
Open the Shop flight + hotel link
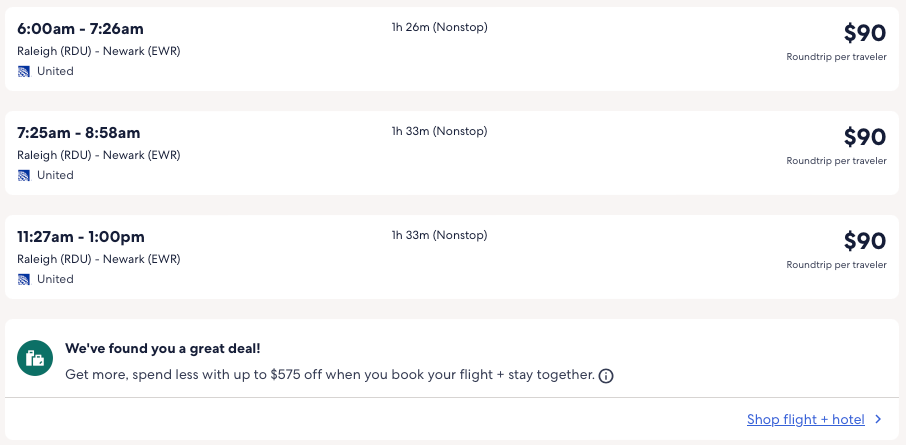pyautogui.click(x=806, y=420)
